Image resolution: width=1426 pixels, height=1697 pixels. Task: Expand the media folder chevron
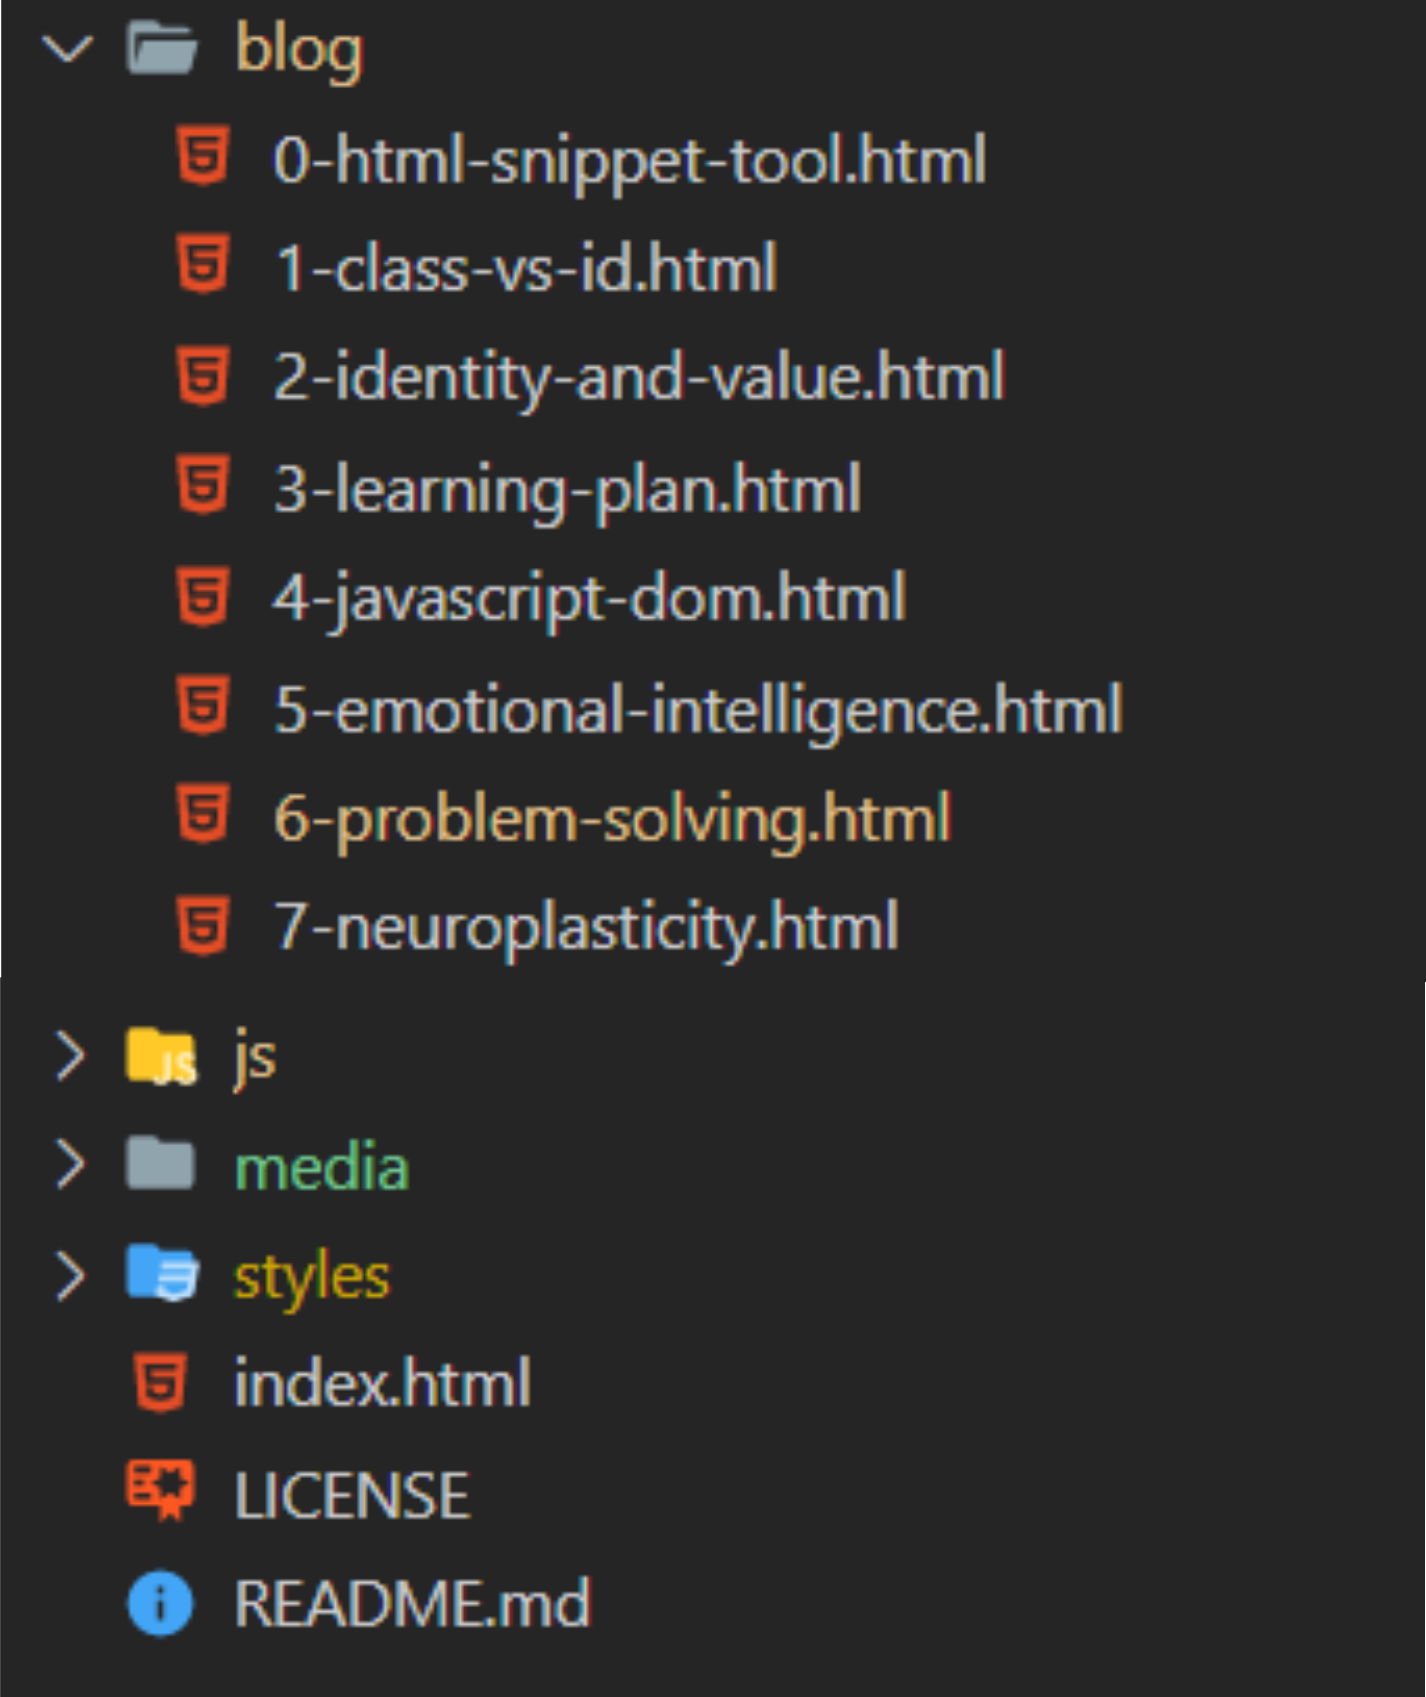pos(70,1165)
